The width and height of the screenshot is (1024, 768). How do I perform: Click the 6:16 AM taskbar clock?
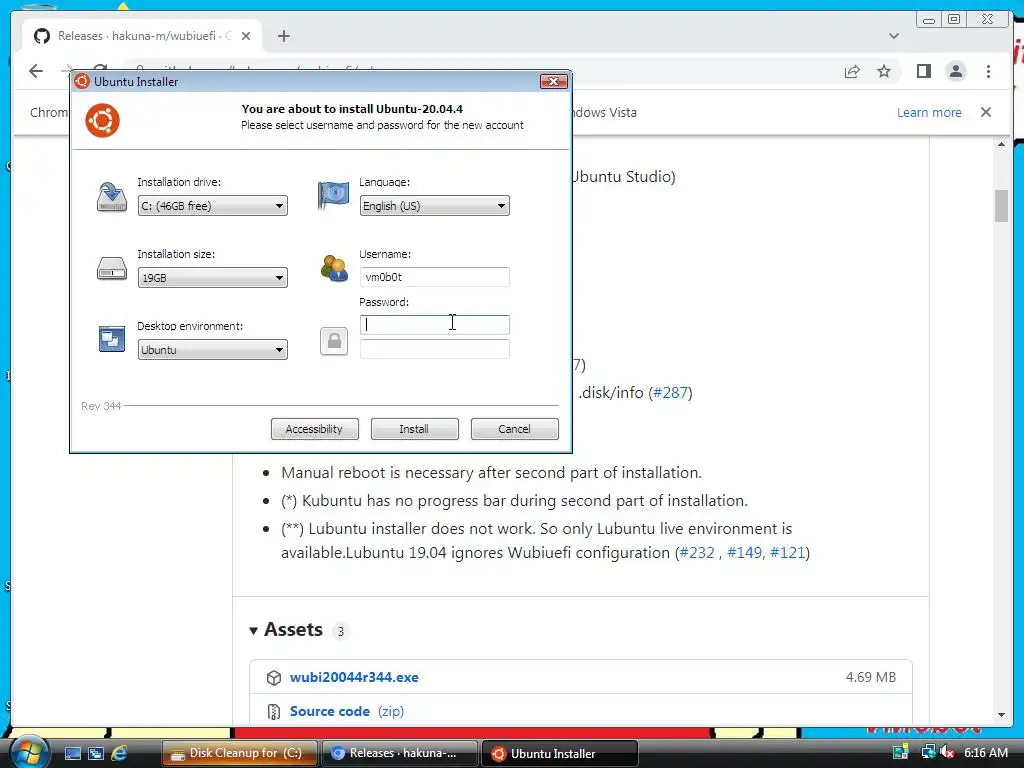(986, 752)
